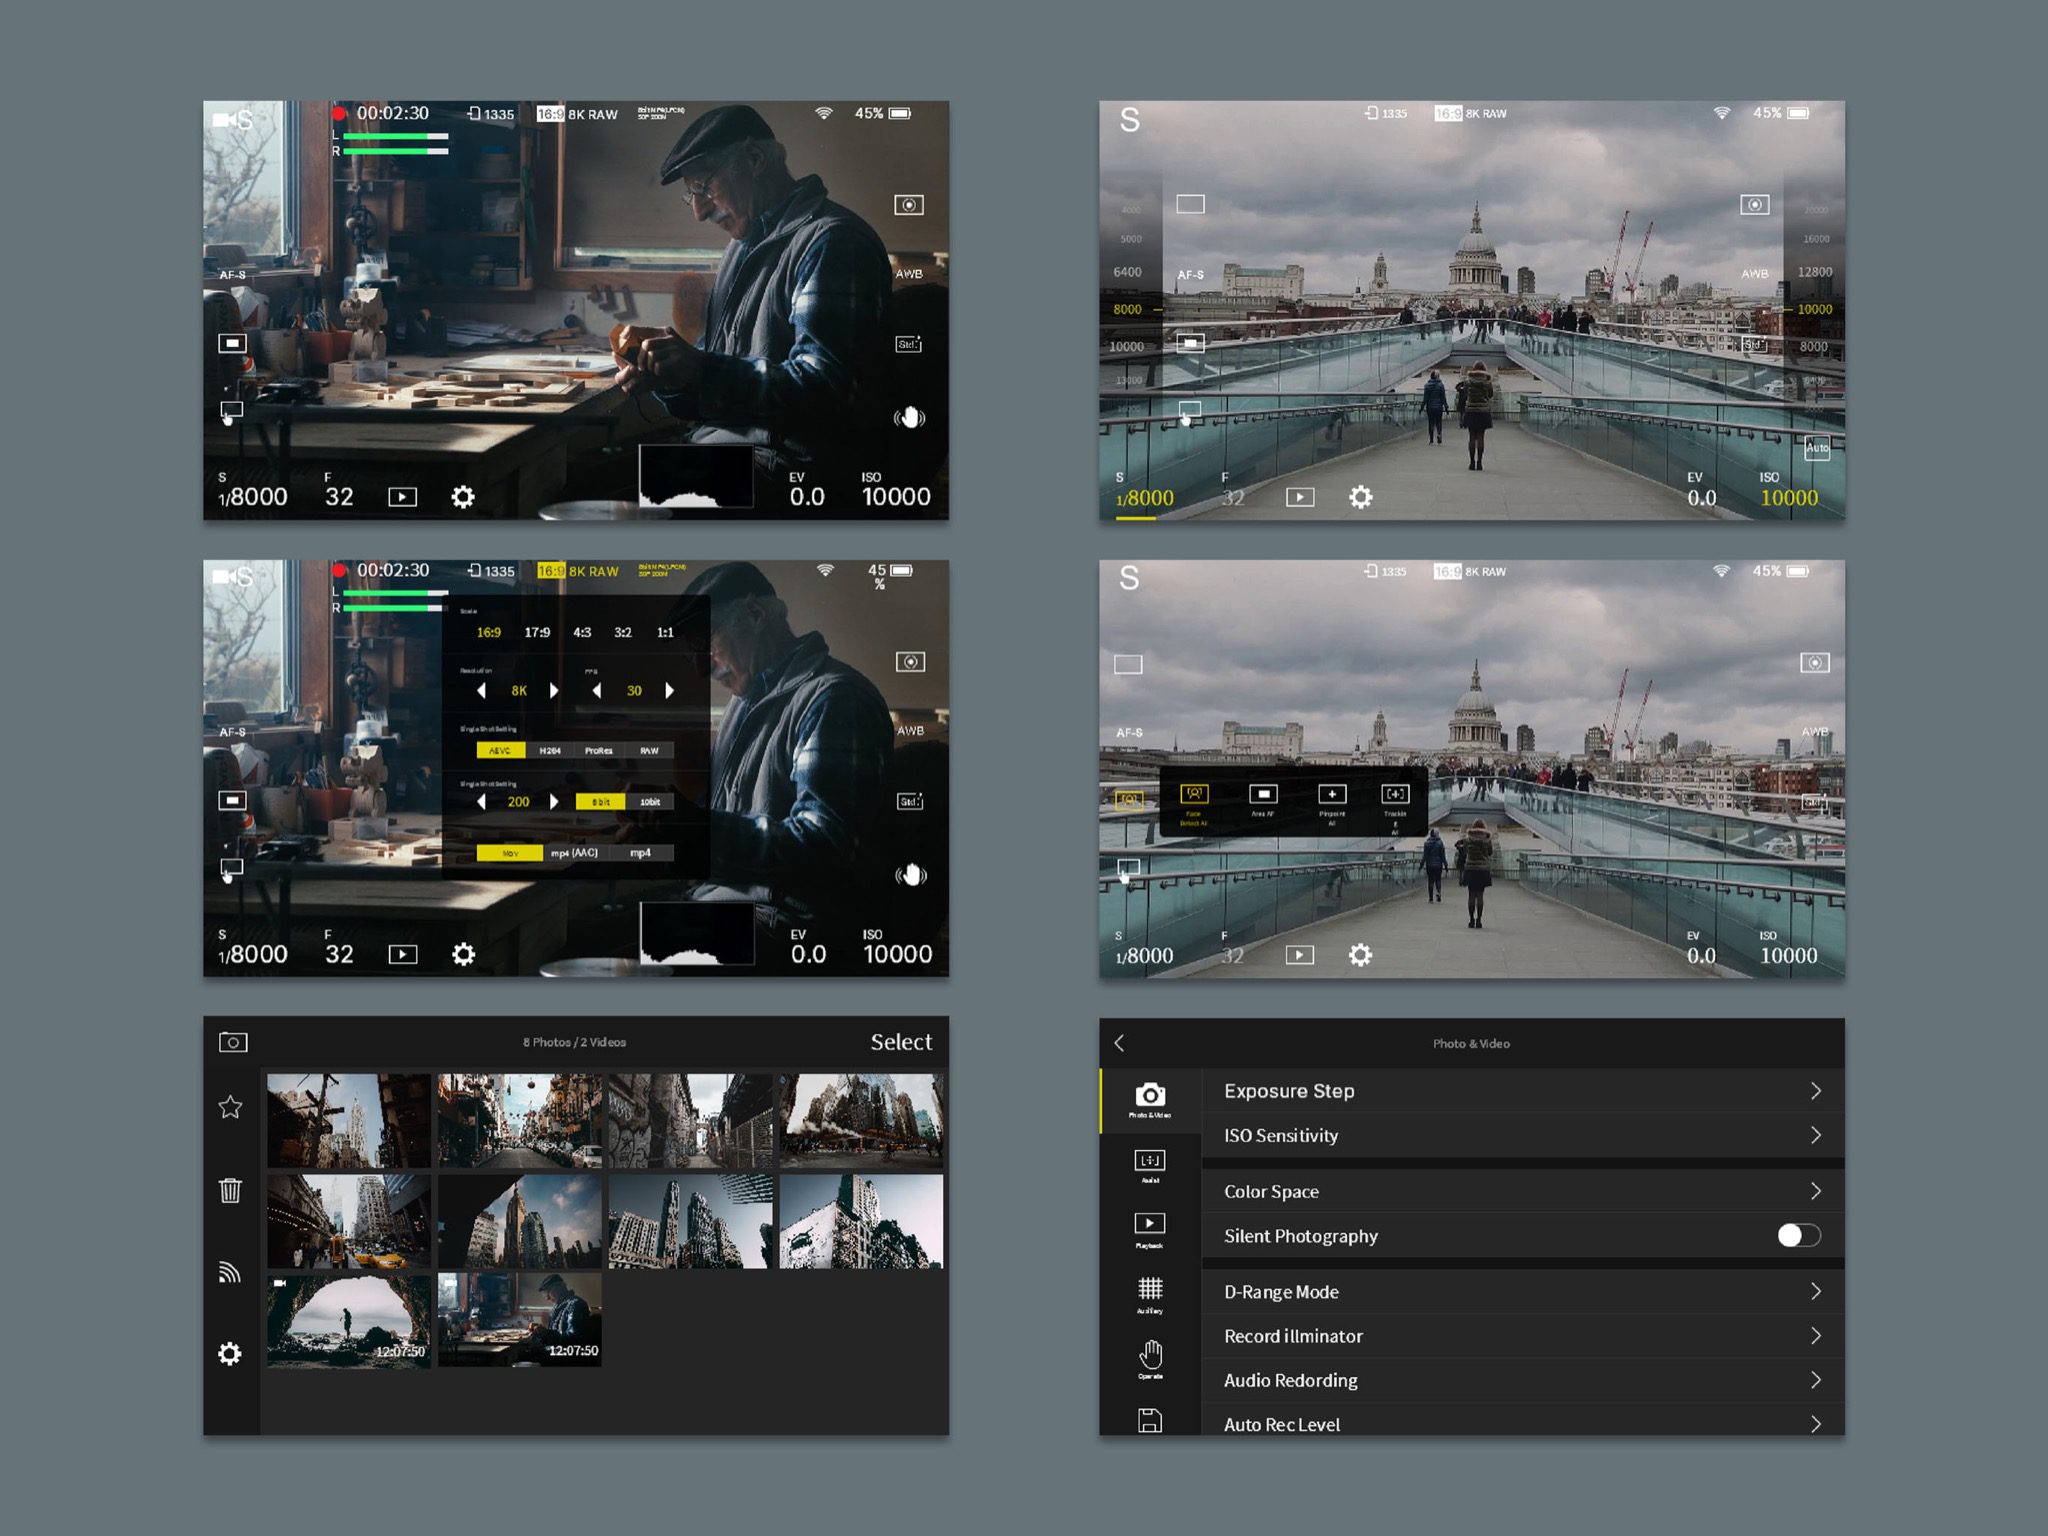Switch bit depth to 10bit
The height and width of the screenshot is (1536, 2048).
point(650,802)
